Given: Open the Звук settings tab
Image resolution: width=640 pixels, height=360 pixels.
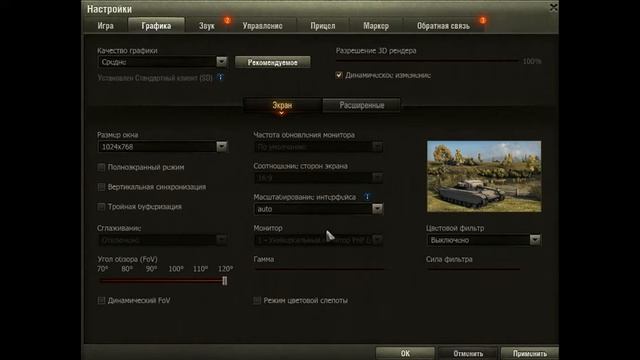Looking at the screenshot, I should click(x=207, y=26).
